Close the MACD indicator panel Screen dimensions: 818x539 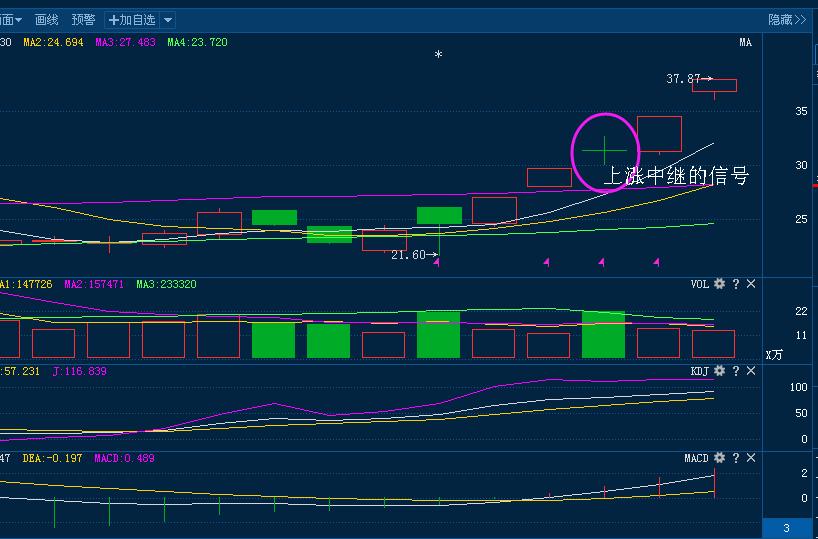tap(751, 458)
